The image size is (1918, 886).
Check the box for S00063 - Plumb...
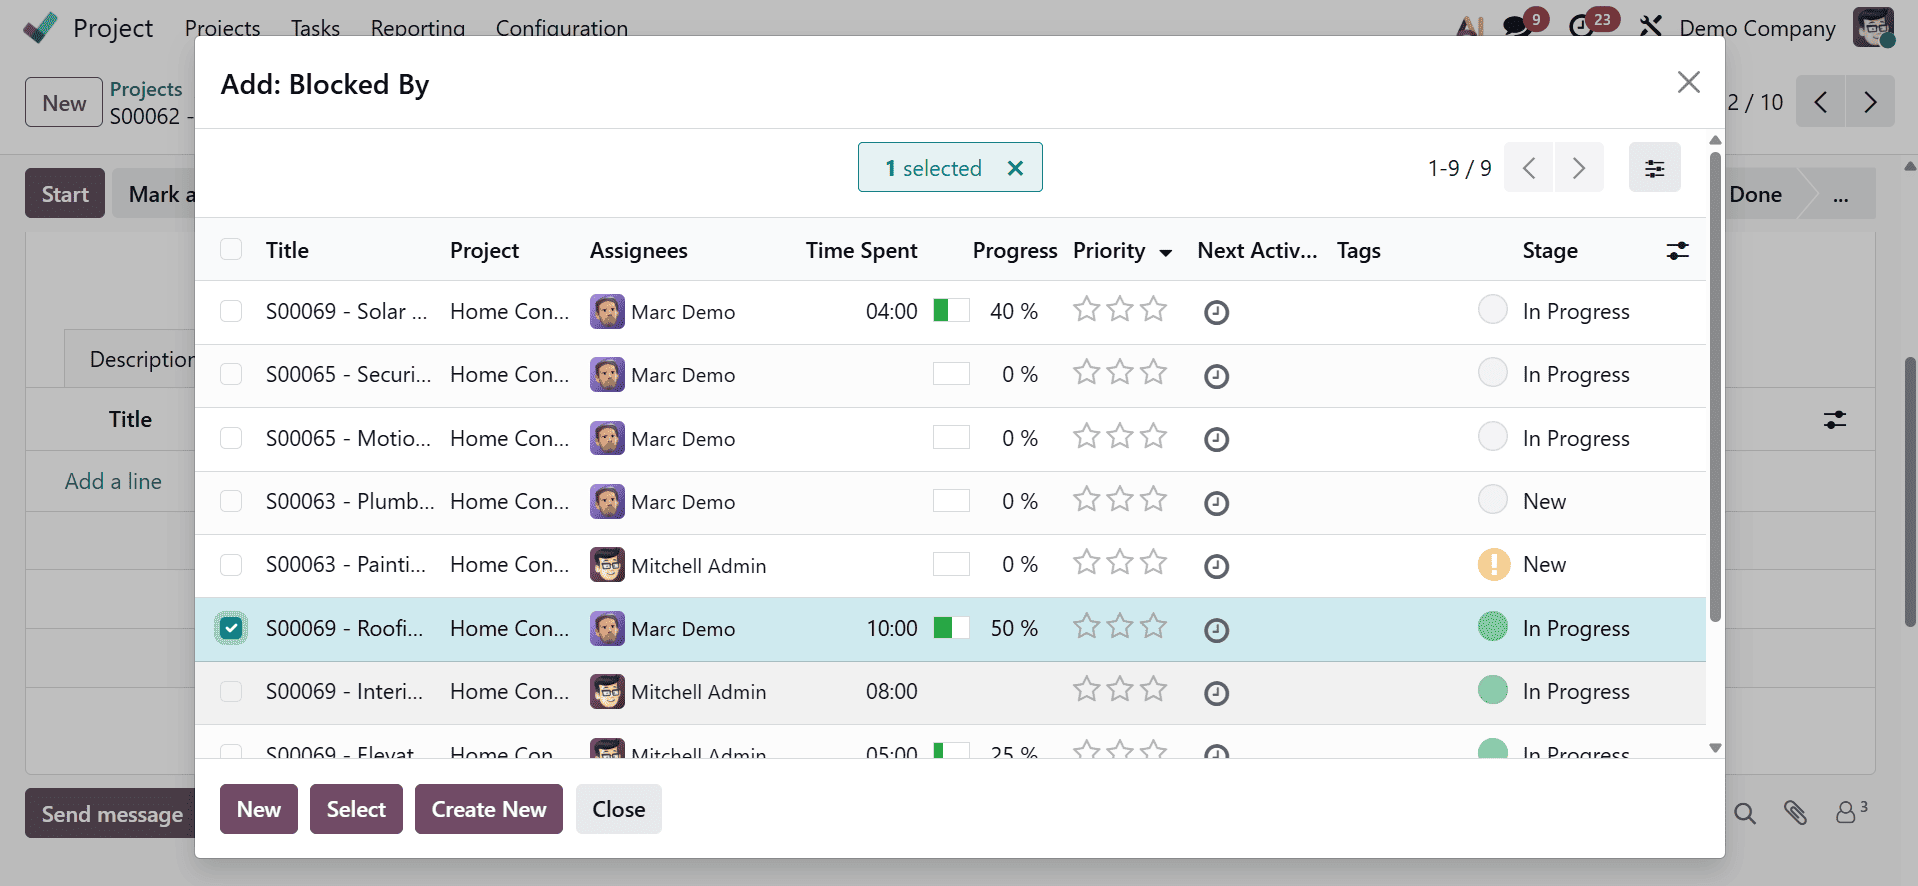(x=231, y=501)
